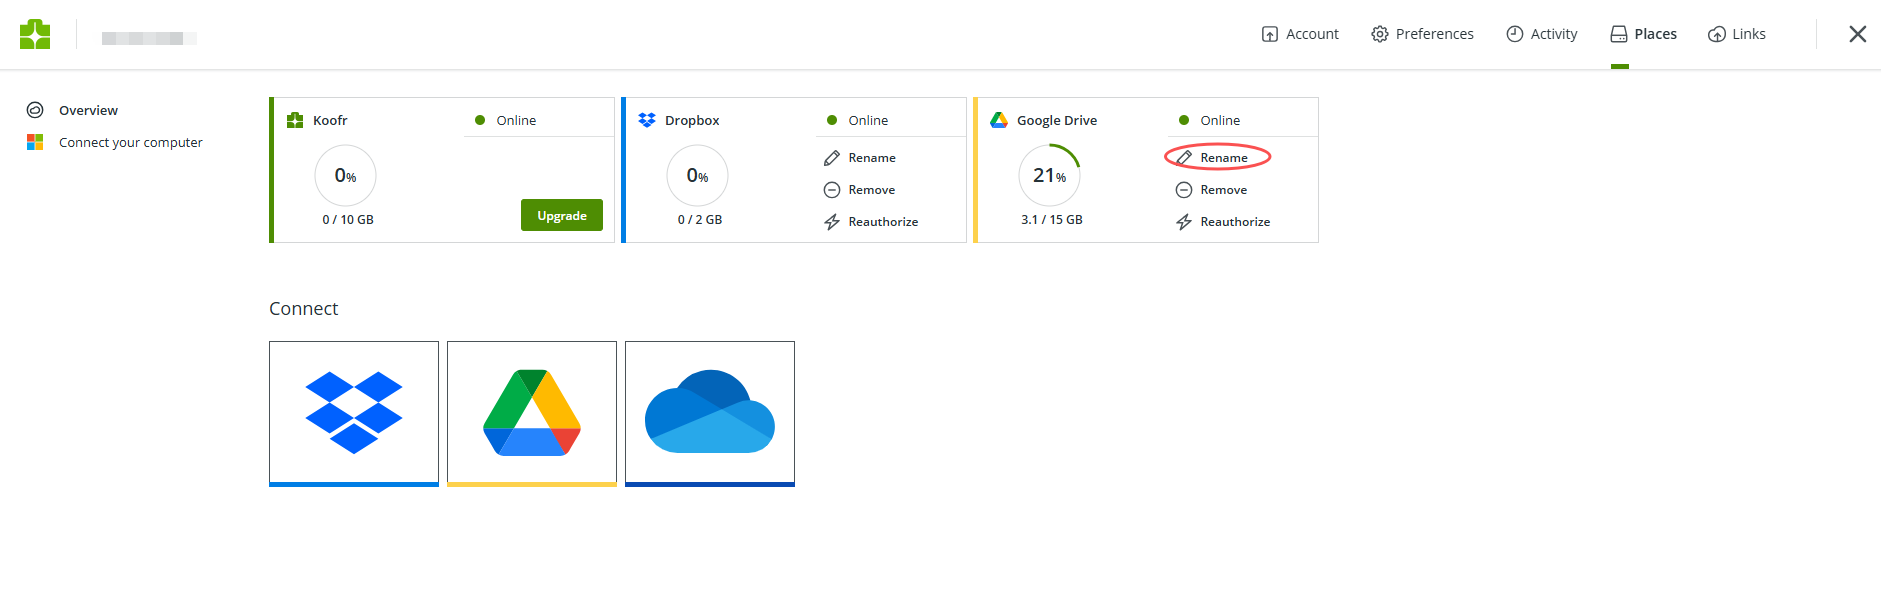Reauthorize the Google Drive place
This screenshot has width=1881, height=594.
tap(1223, 222)
